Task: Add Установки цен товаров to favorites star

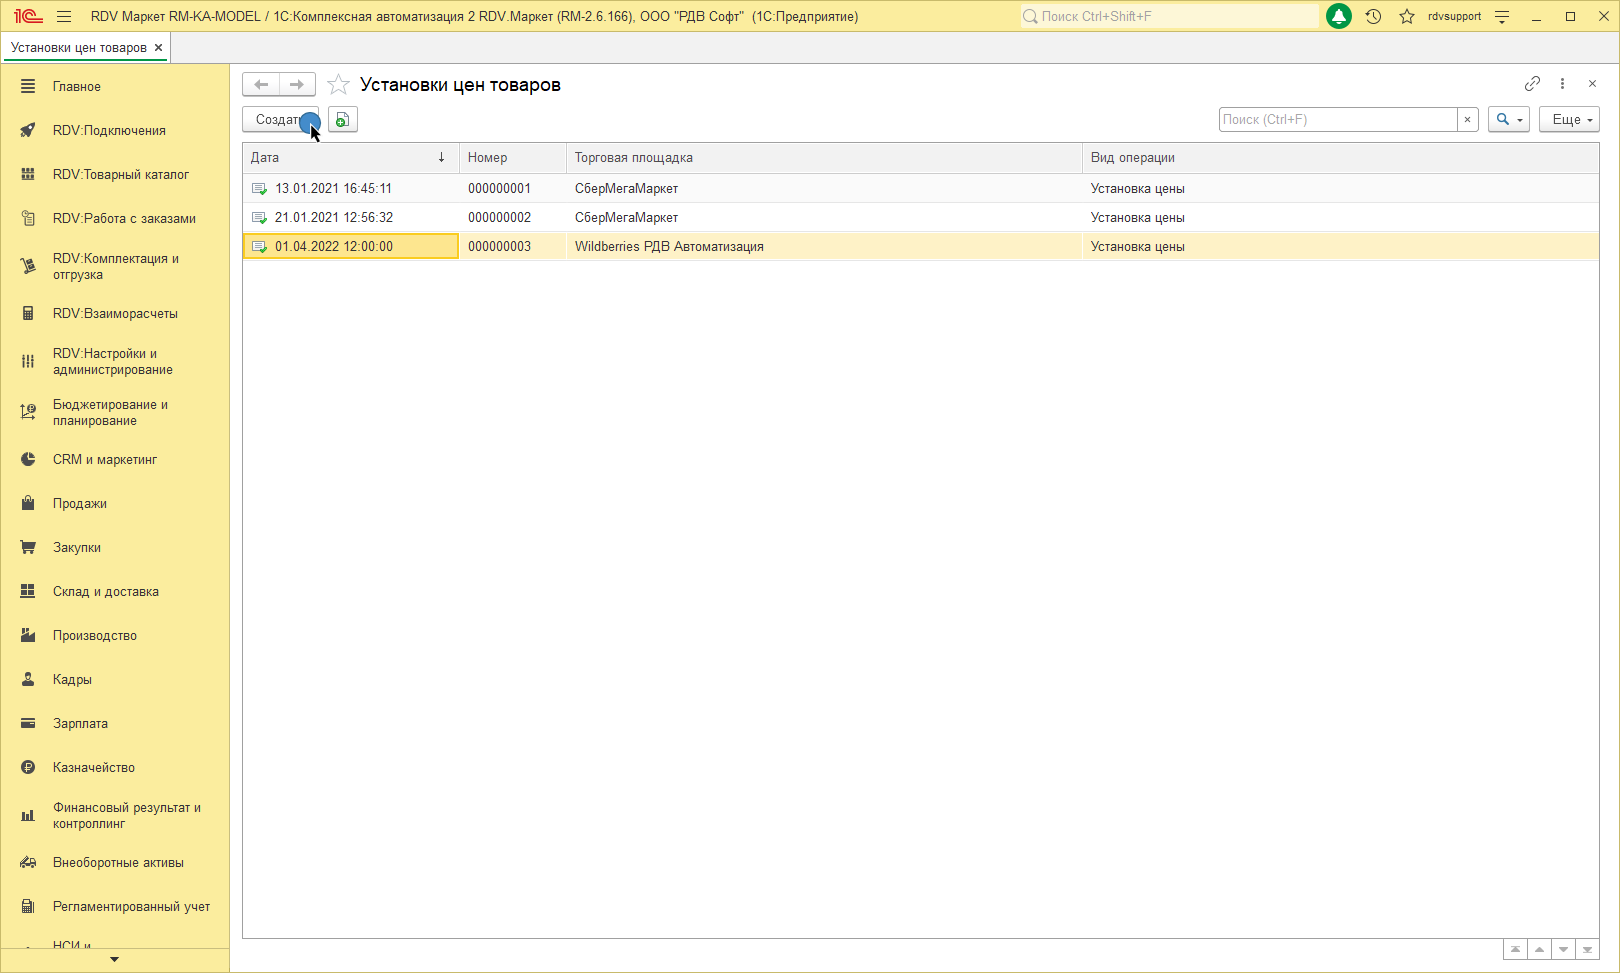Action: (x=339, y=85)
